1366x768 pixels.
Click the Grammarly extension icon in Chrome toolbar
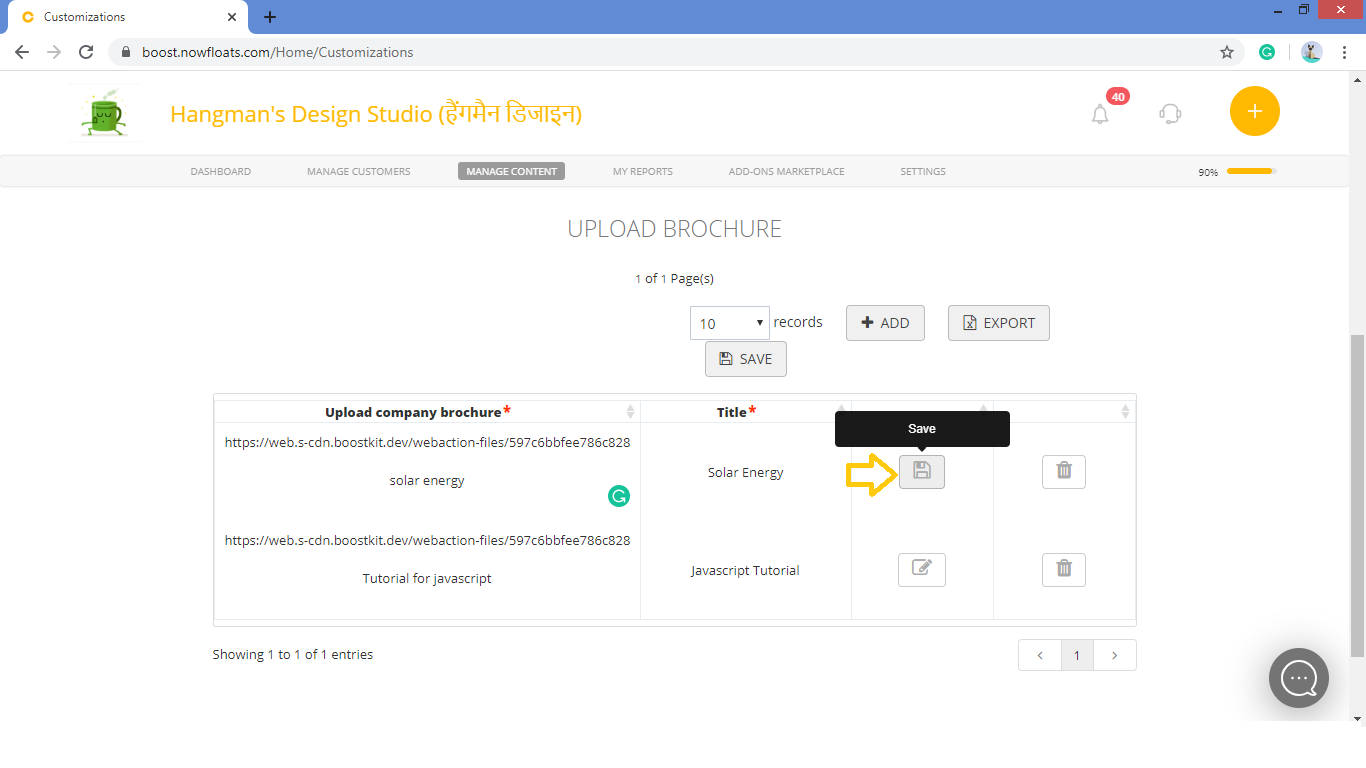(x=1267, y=52)
